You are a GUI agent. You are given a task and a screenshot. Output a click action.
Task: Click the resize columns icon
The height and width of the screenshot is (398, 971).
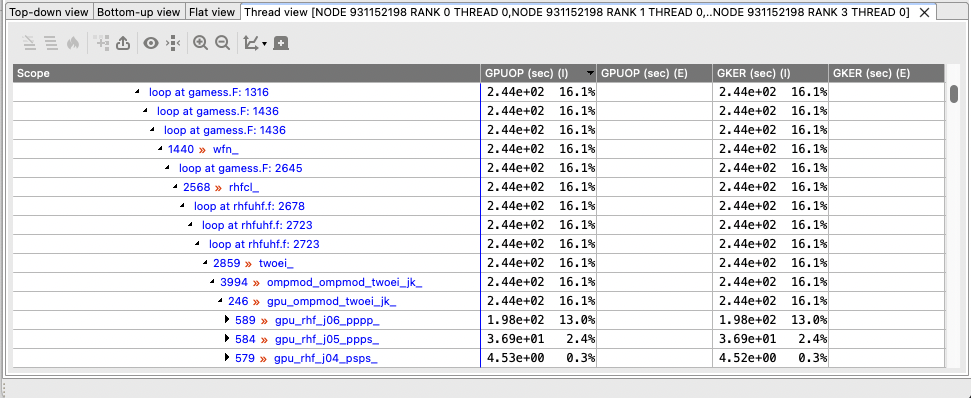173,43
